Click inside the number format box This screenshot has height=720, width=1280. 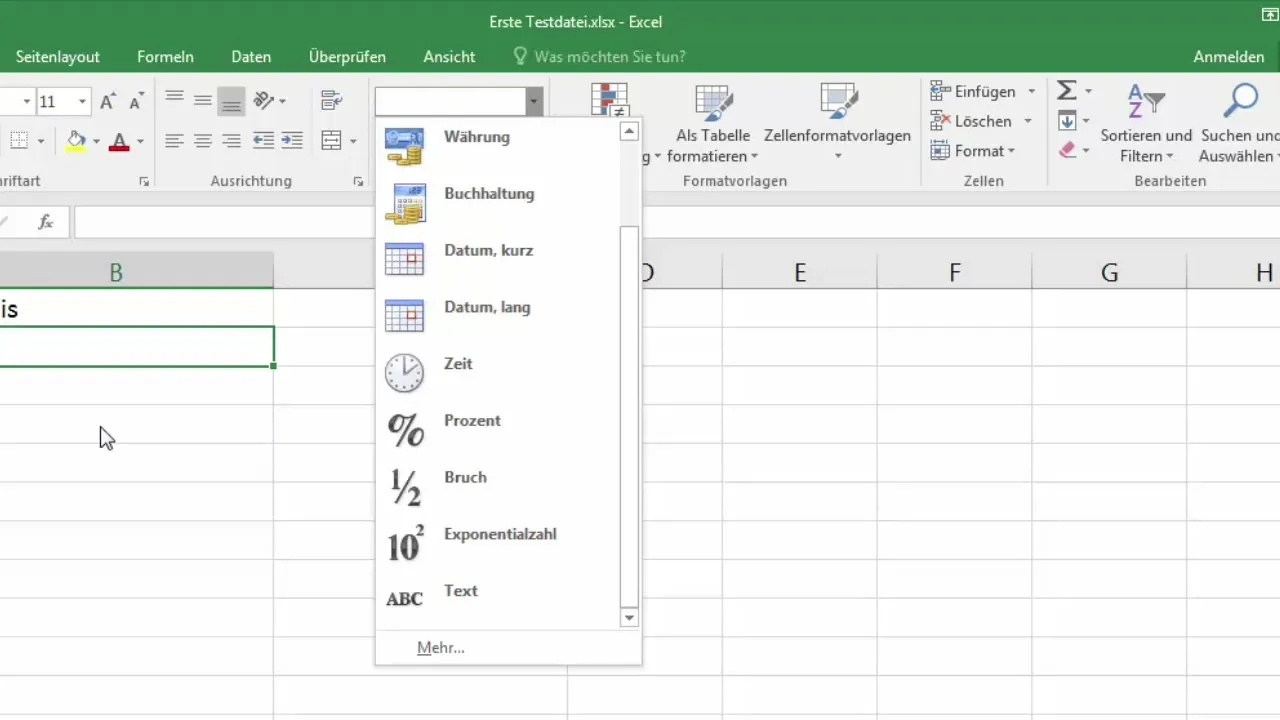pyautogui.click(x=451, y=101)
